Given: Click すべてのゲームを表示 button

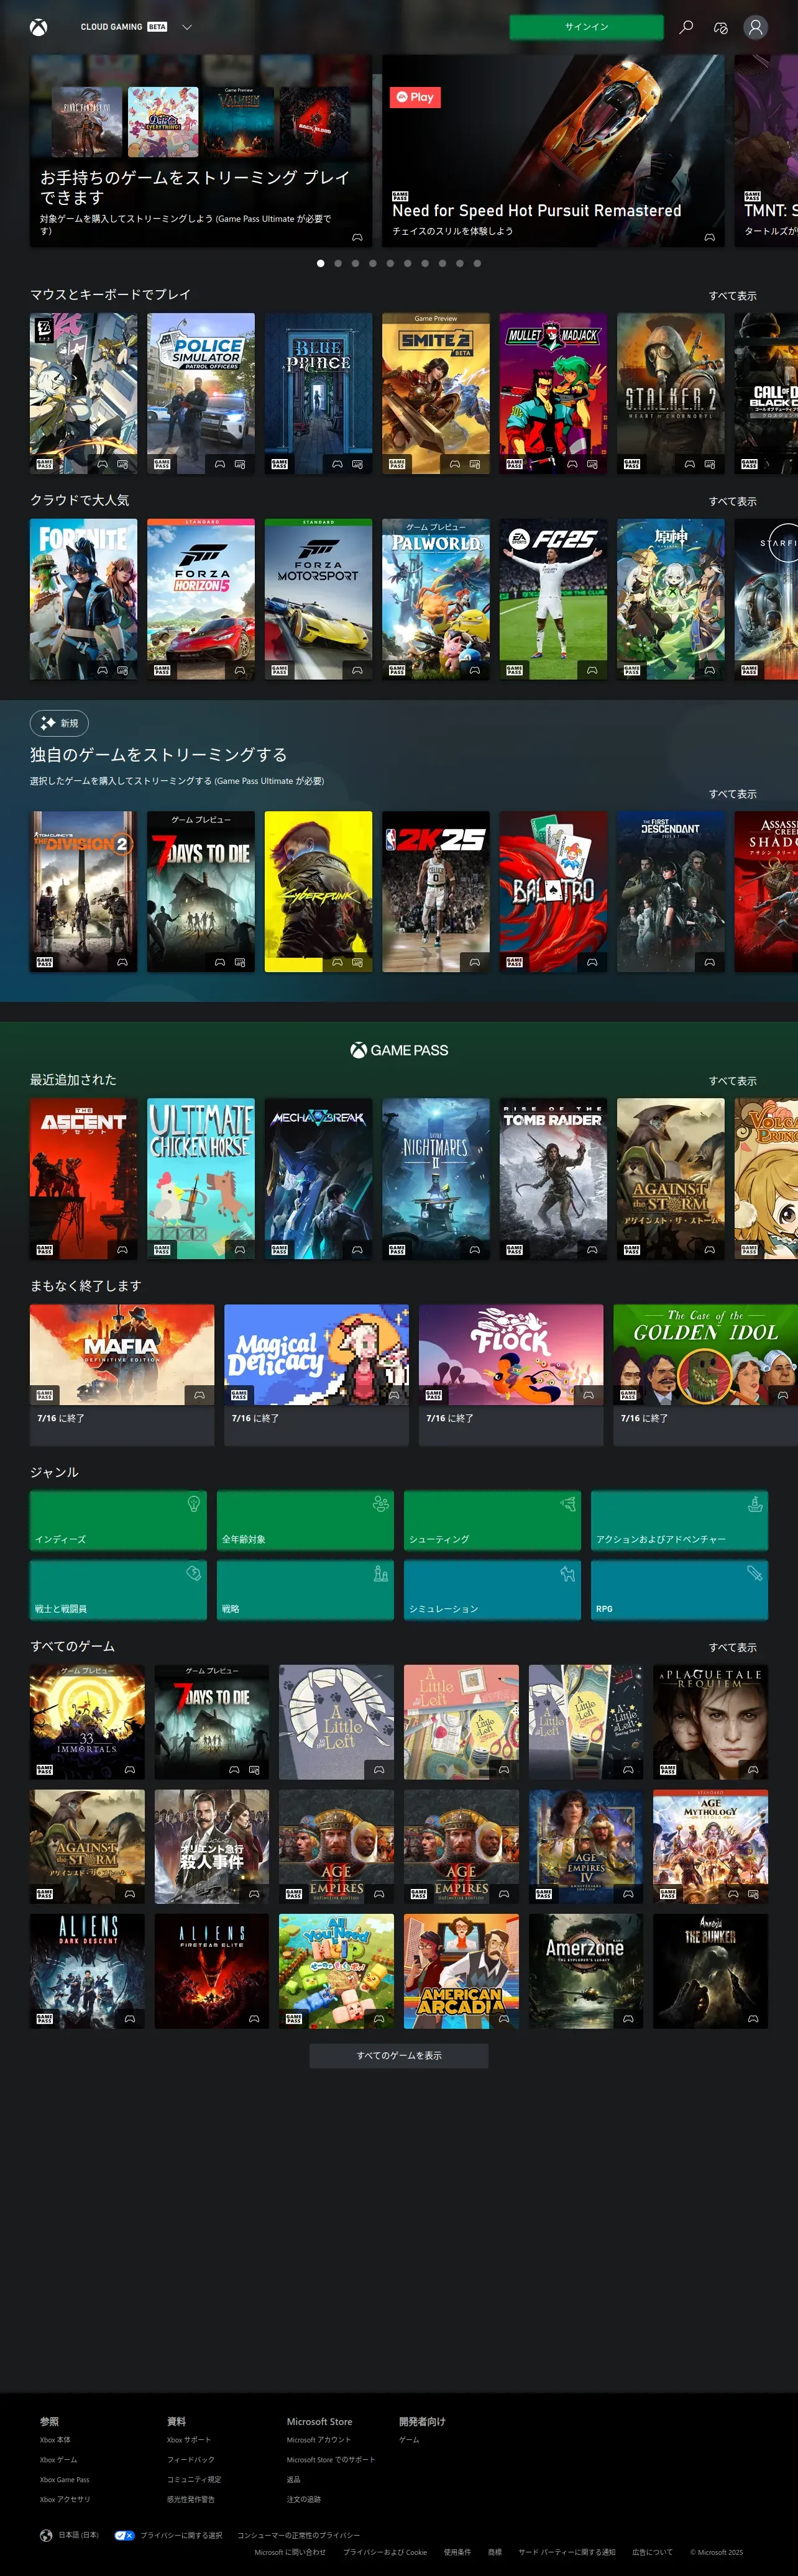Looking at the screenshot, I should 399,2055.
